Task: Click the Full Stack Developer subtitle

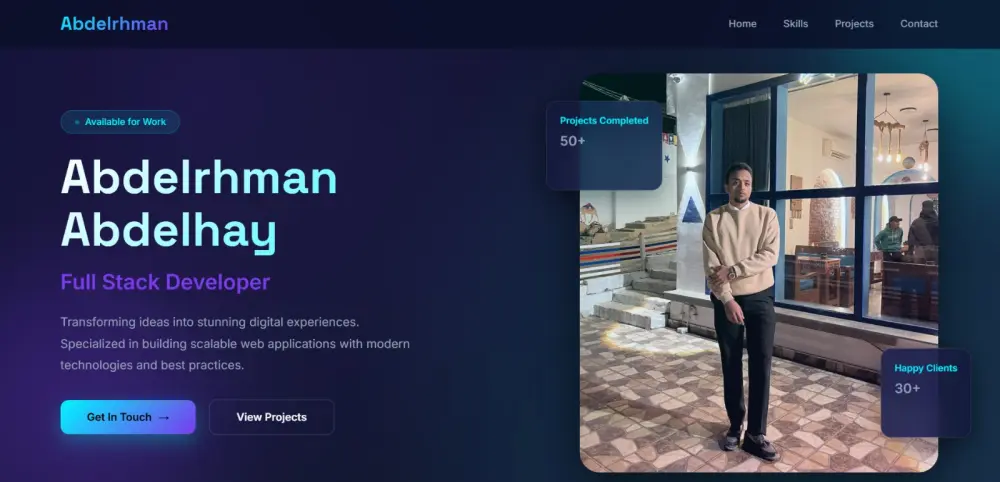Action: tap(165, 282)
